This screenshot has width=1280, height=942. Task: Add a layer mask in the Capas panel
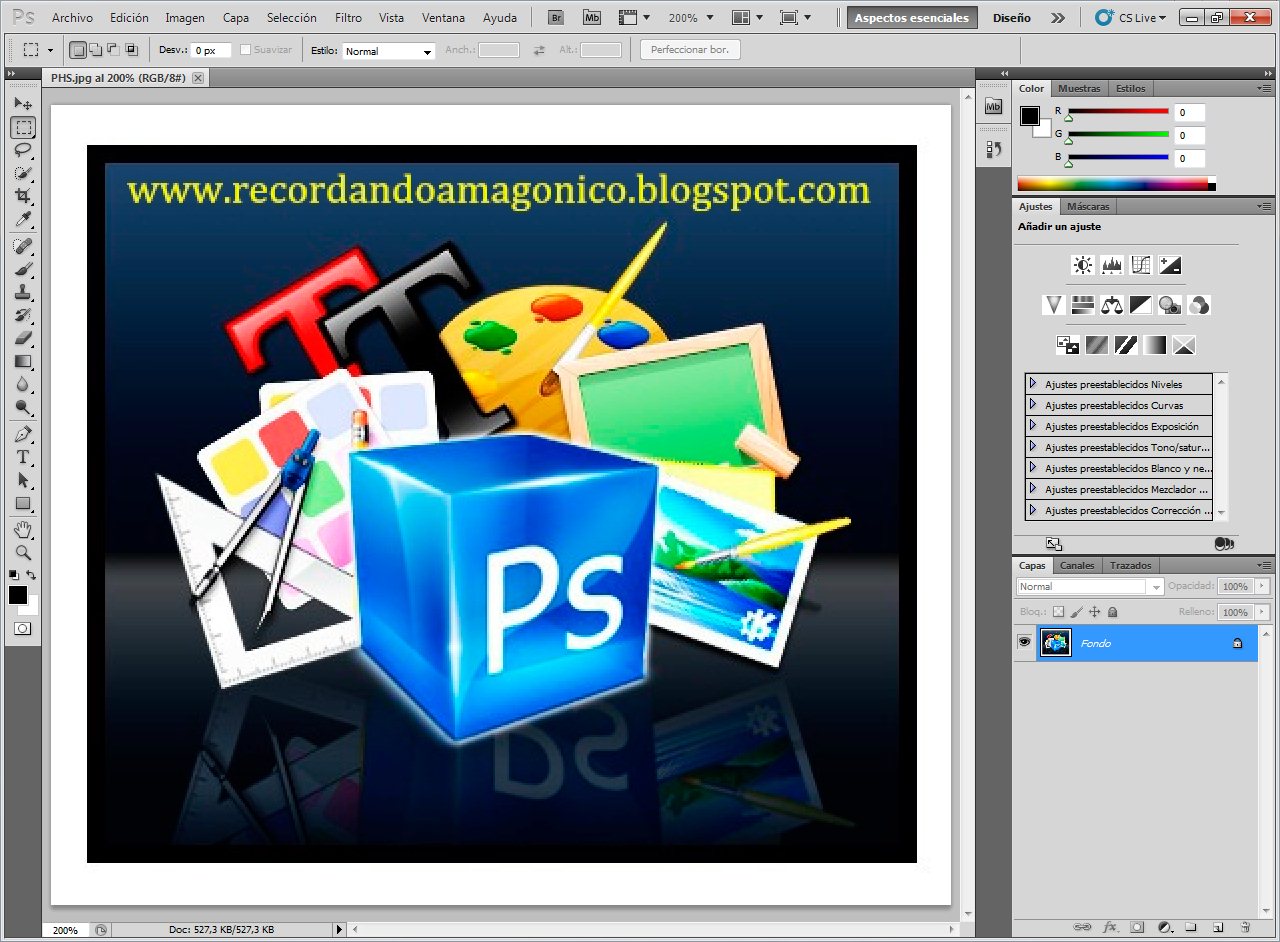pos(1137,927)
